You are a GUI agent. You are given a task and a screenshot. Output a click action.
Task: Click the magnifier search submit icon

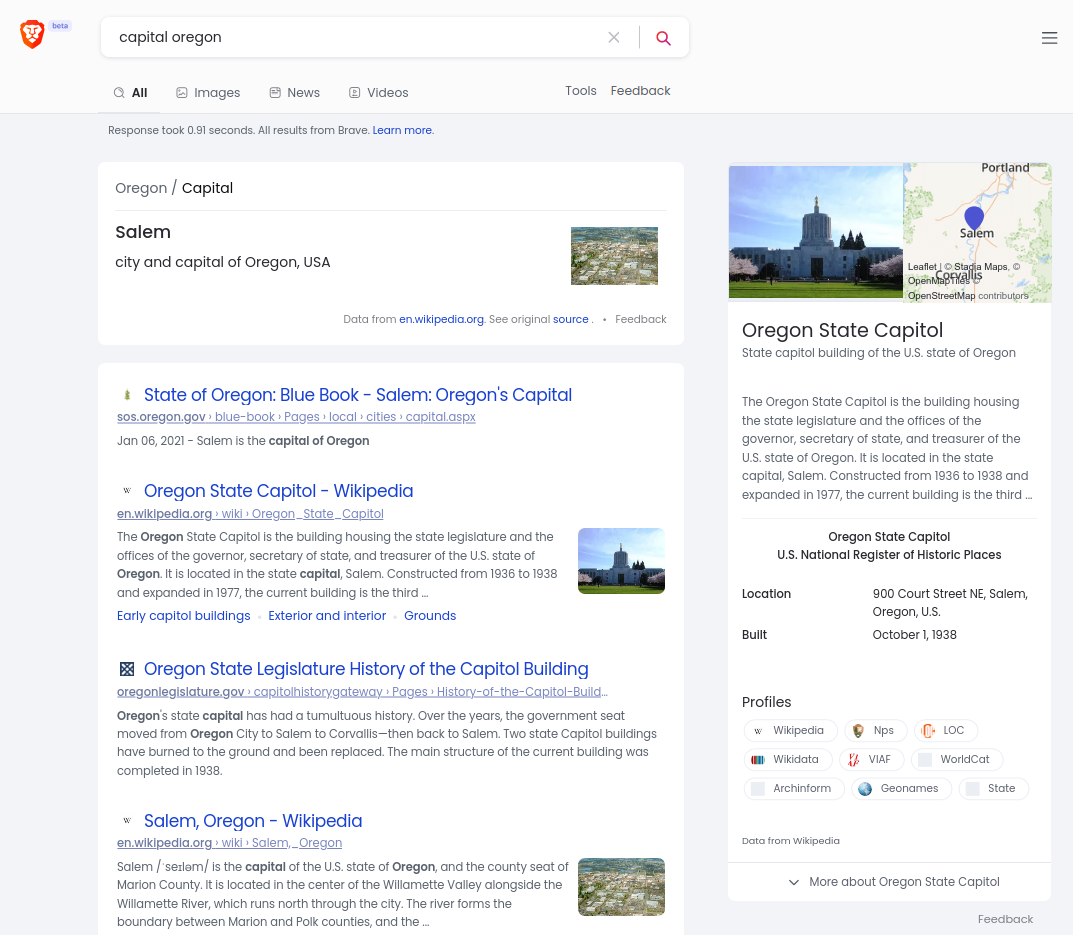point(663,38)
